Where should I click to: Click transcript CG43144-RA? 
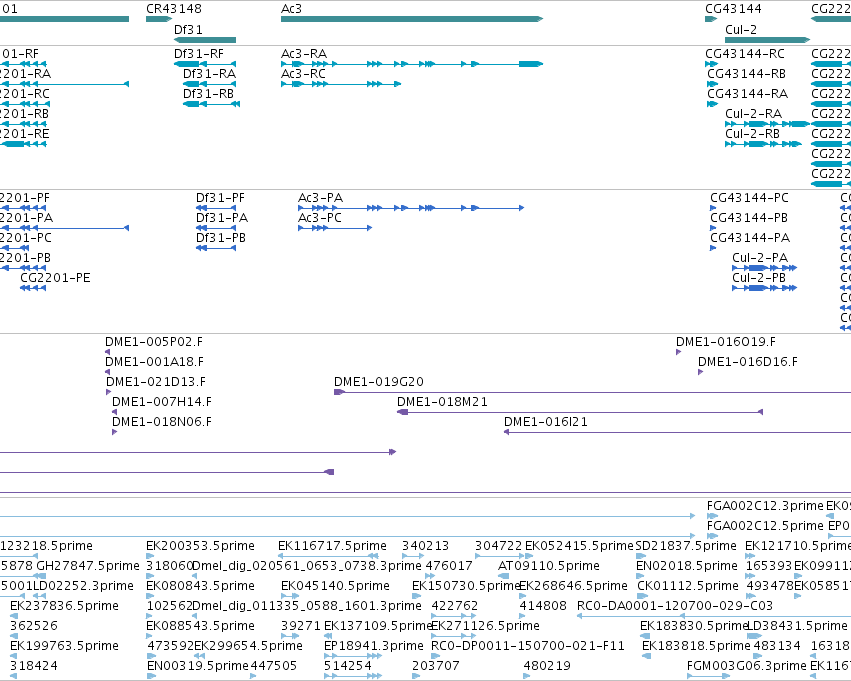point(713,104)
